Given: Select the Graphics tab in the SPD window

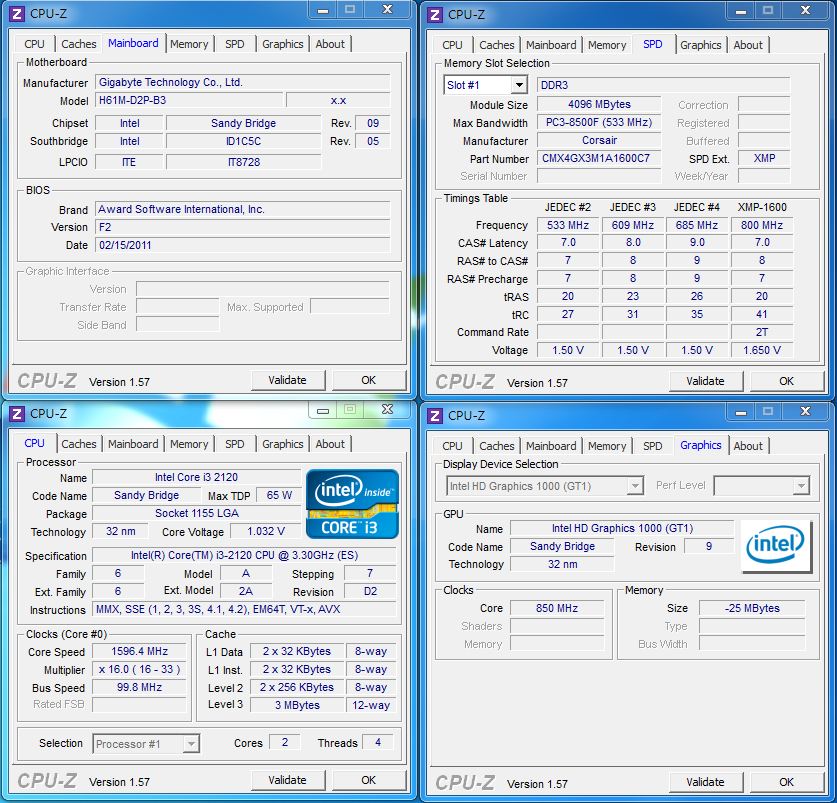Looking at the screenshot, I should pos(700,45).
